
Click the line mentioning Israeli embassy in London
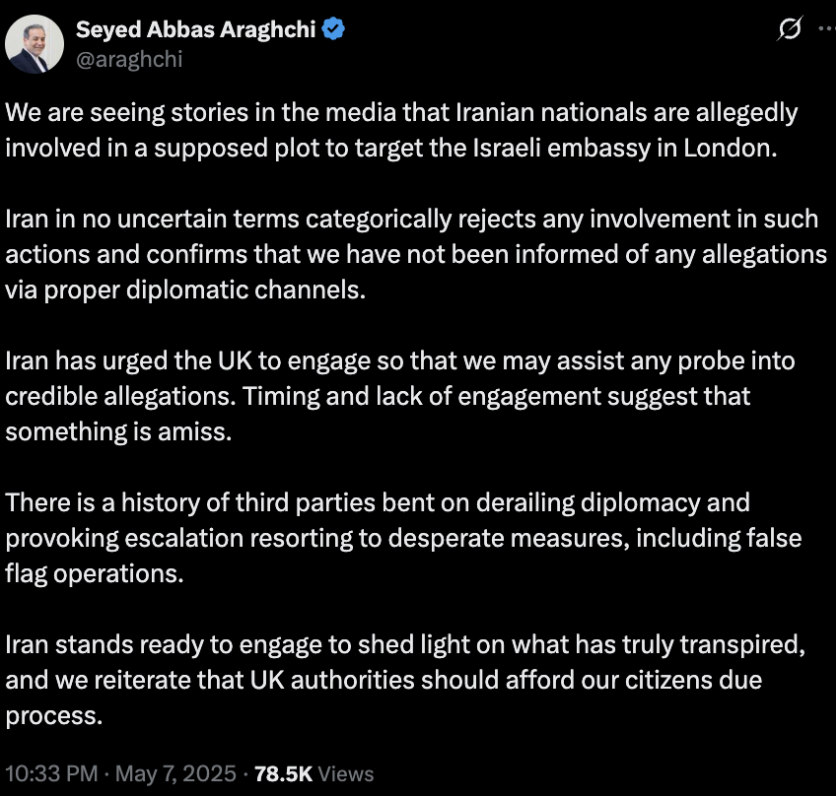tap(391, 148)
